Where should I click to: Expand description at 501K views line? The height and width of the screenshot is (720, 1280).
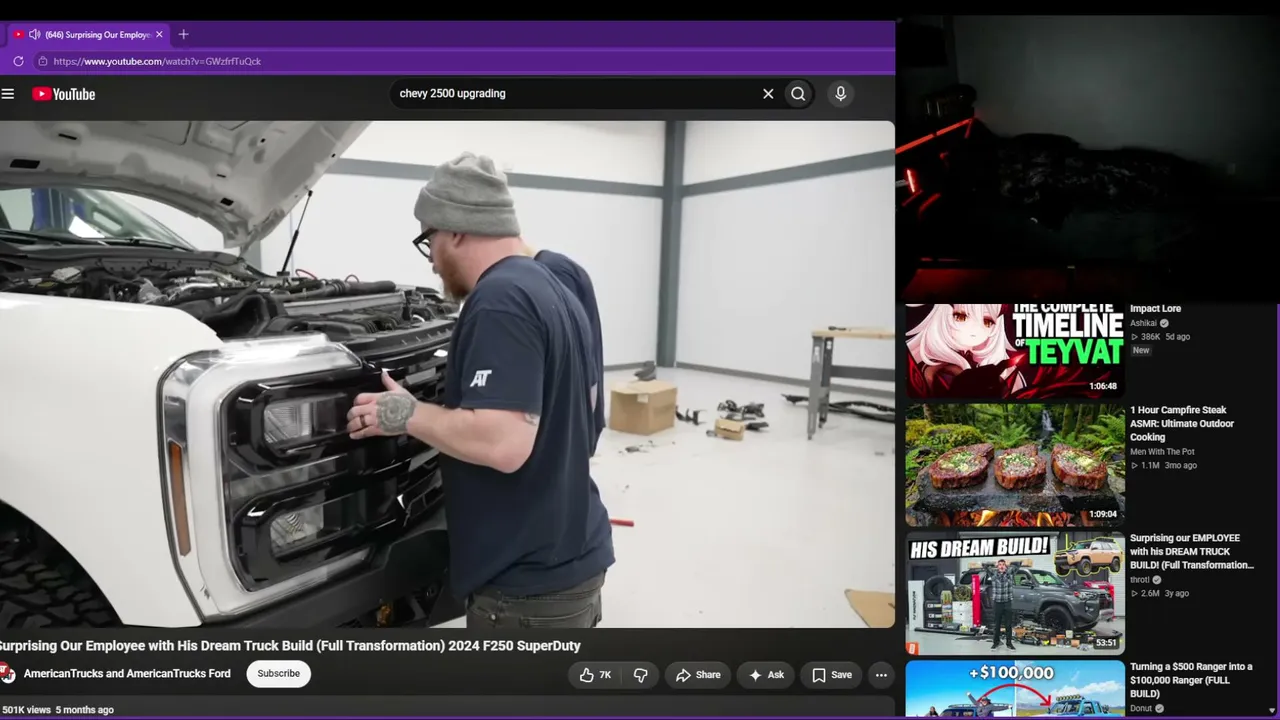(x=58, y=710)
